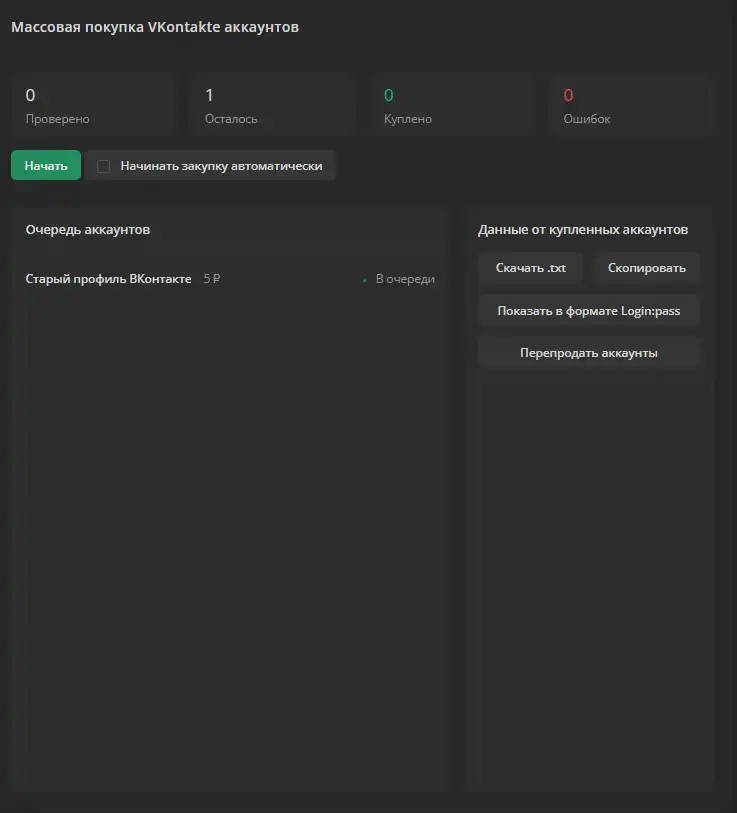Screen dimensions: 737x813
Task: Click the В очереди status text
Action: click(x=405, y=279)
